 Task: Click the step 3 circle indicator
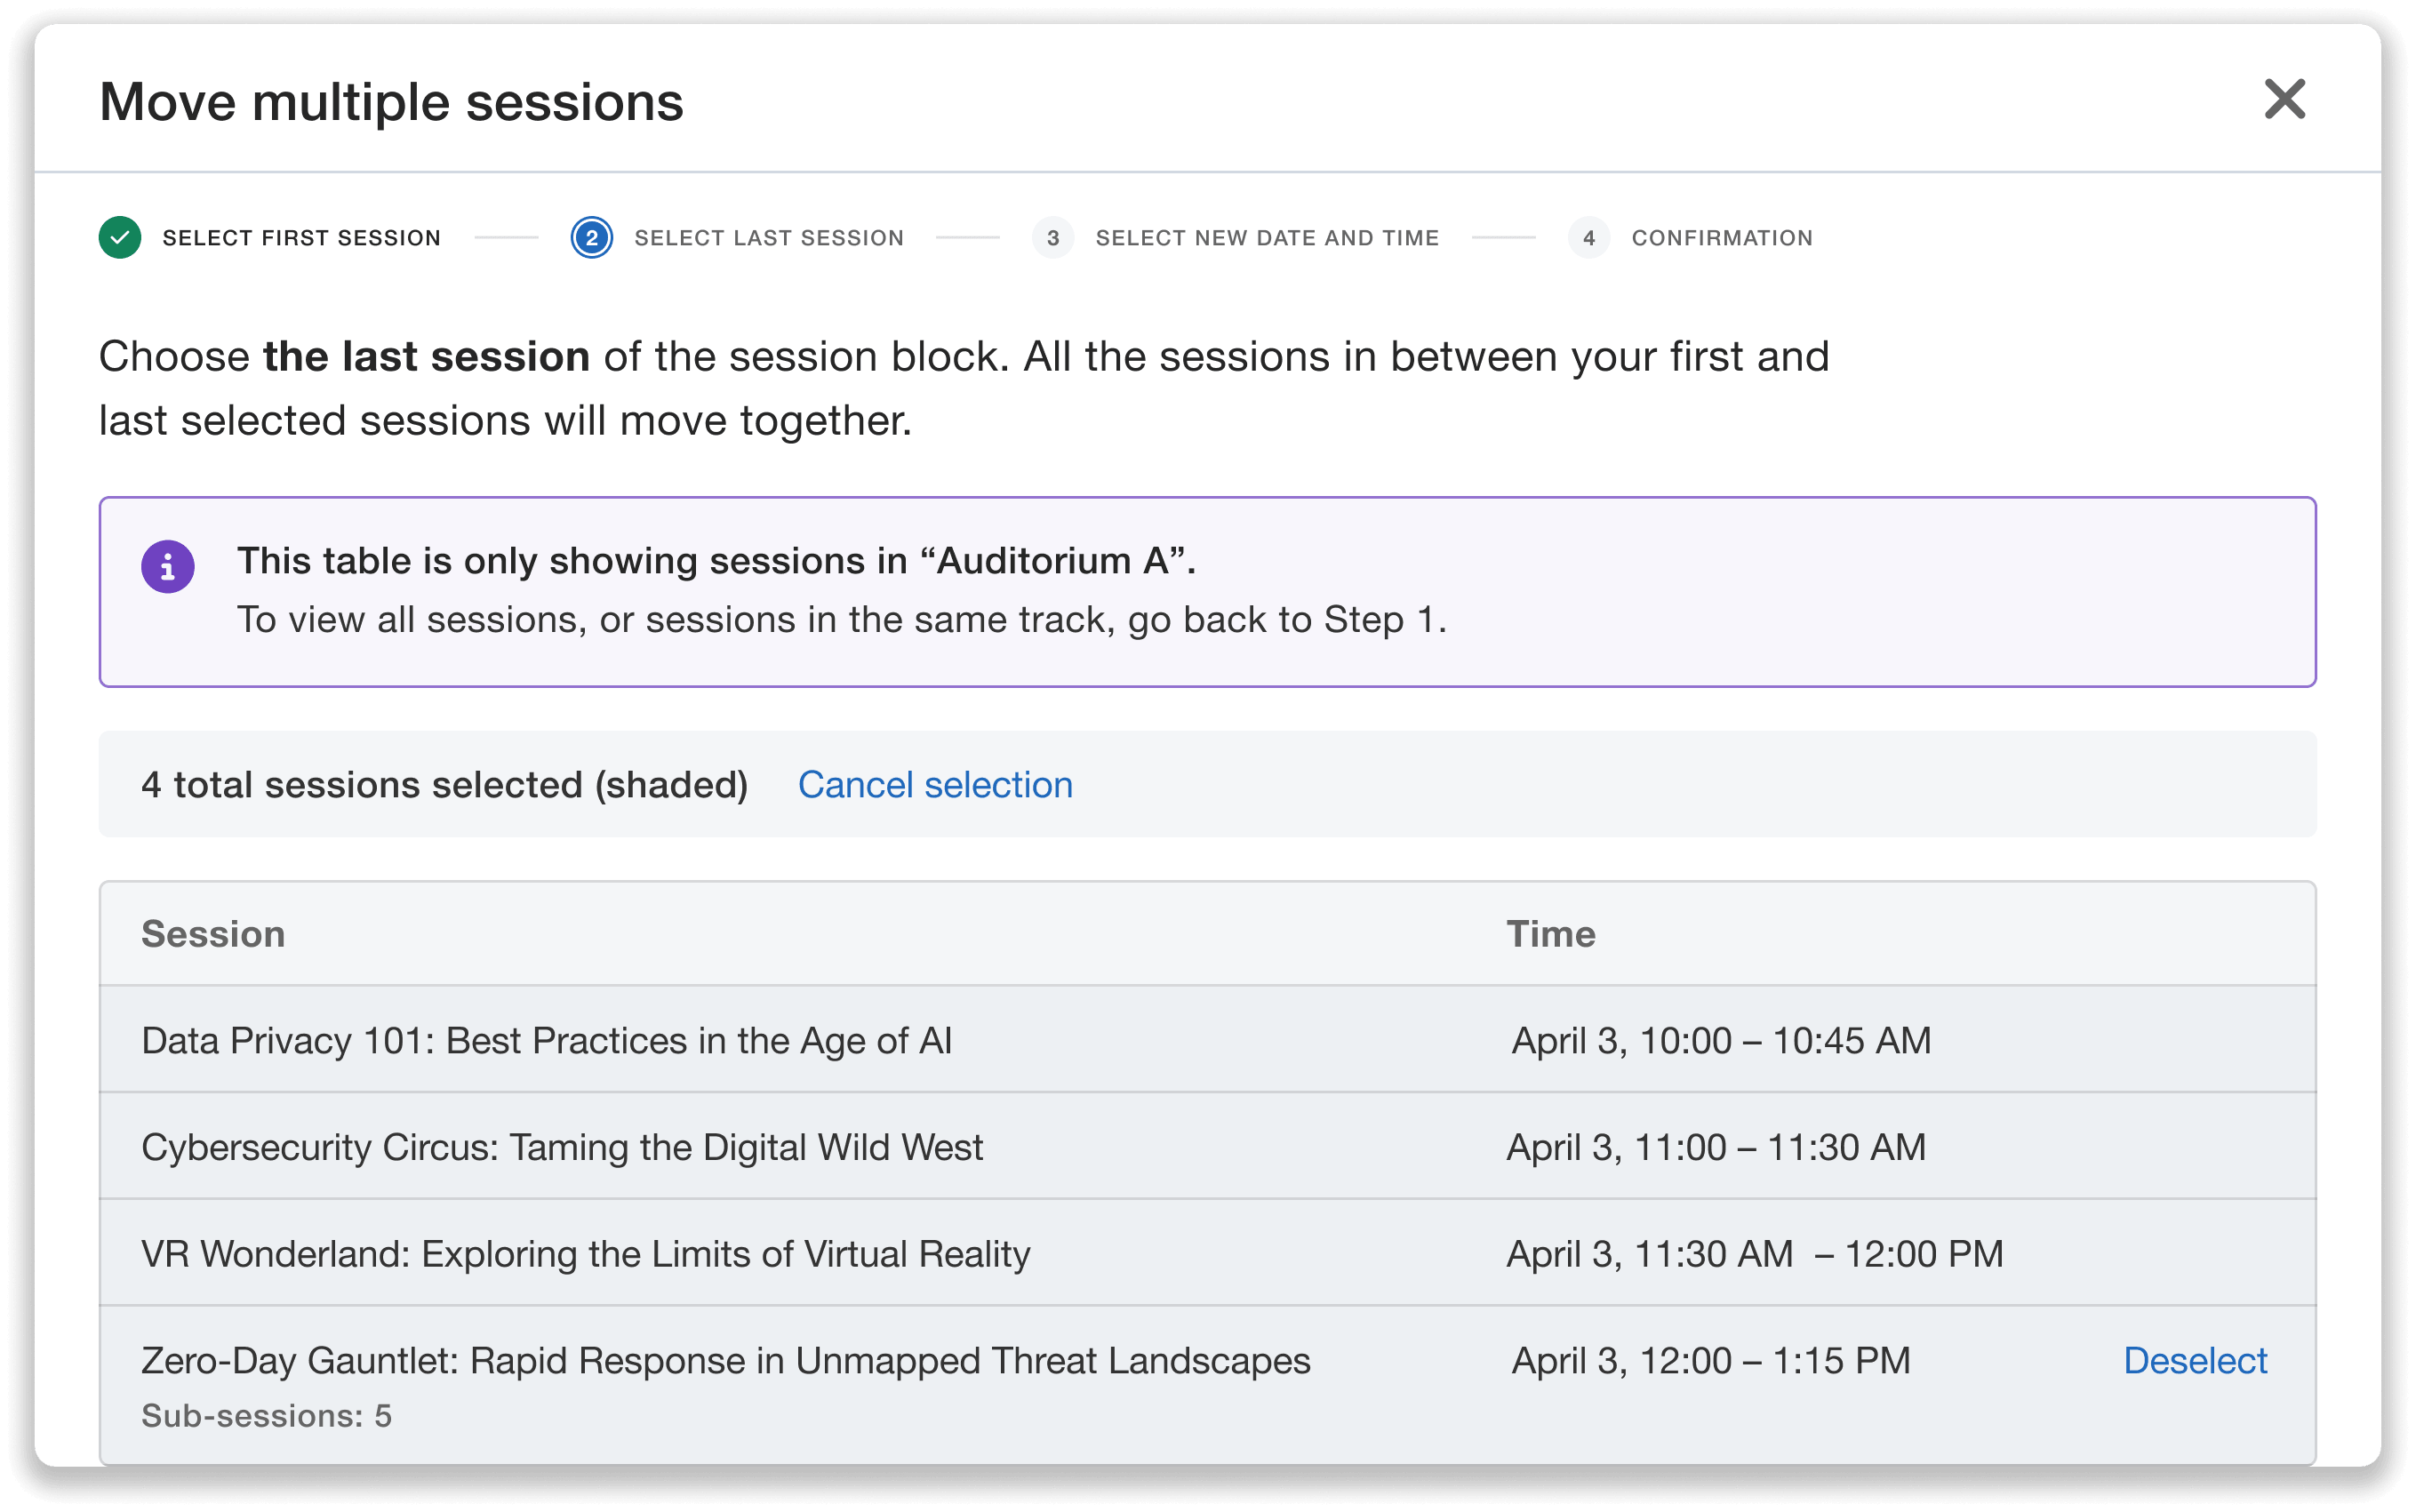1053,237
